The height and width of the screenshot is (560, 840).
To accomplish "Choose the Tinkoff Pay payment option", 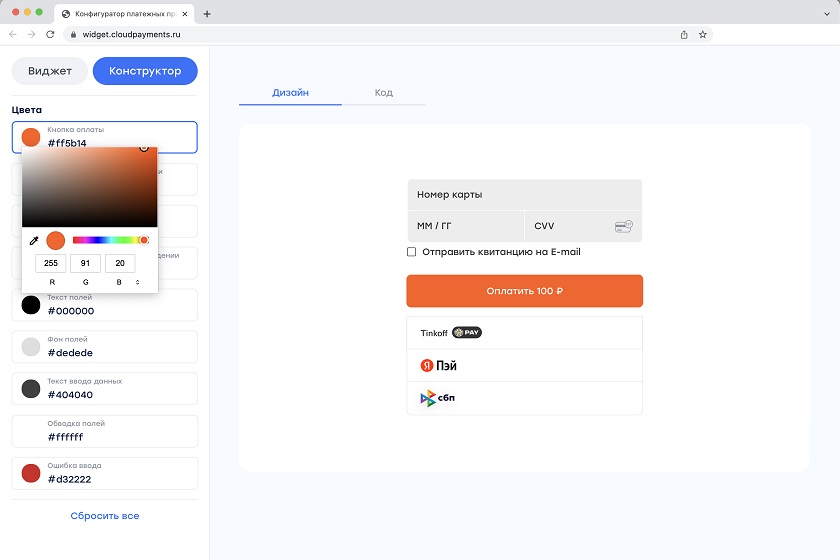I will click(x=524, y=333).
